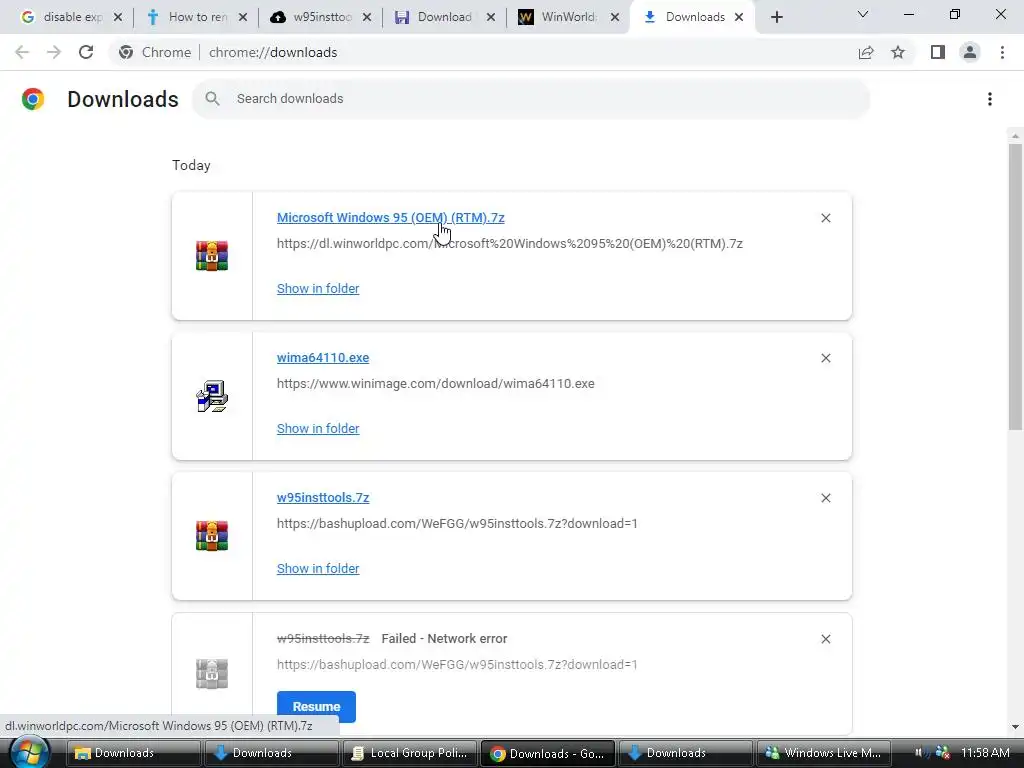Open the tab search chevron
The image size is (1024, 768).
pos(863,14)
